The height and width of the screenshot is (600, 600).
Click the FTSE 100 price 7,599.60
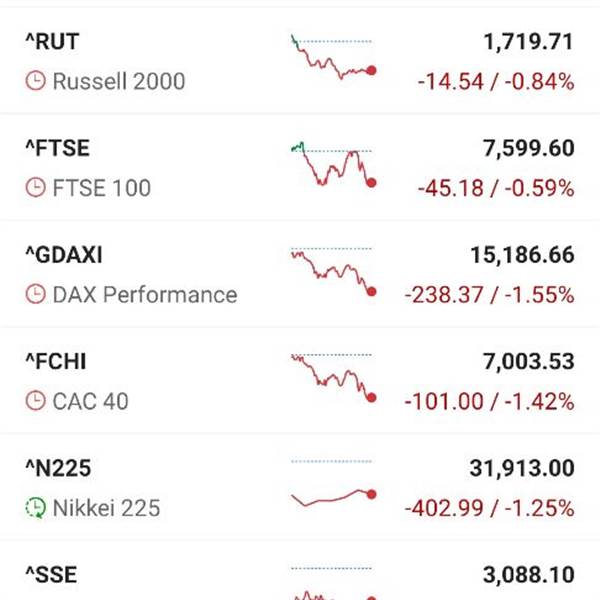[x=528, y=148]
